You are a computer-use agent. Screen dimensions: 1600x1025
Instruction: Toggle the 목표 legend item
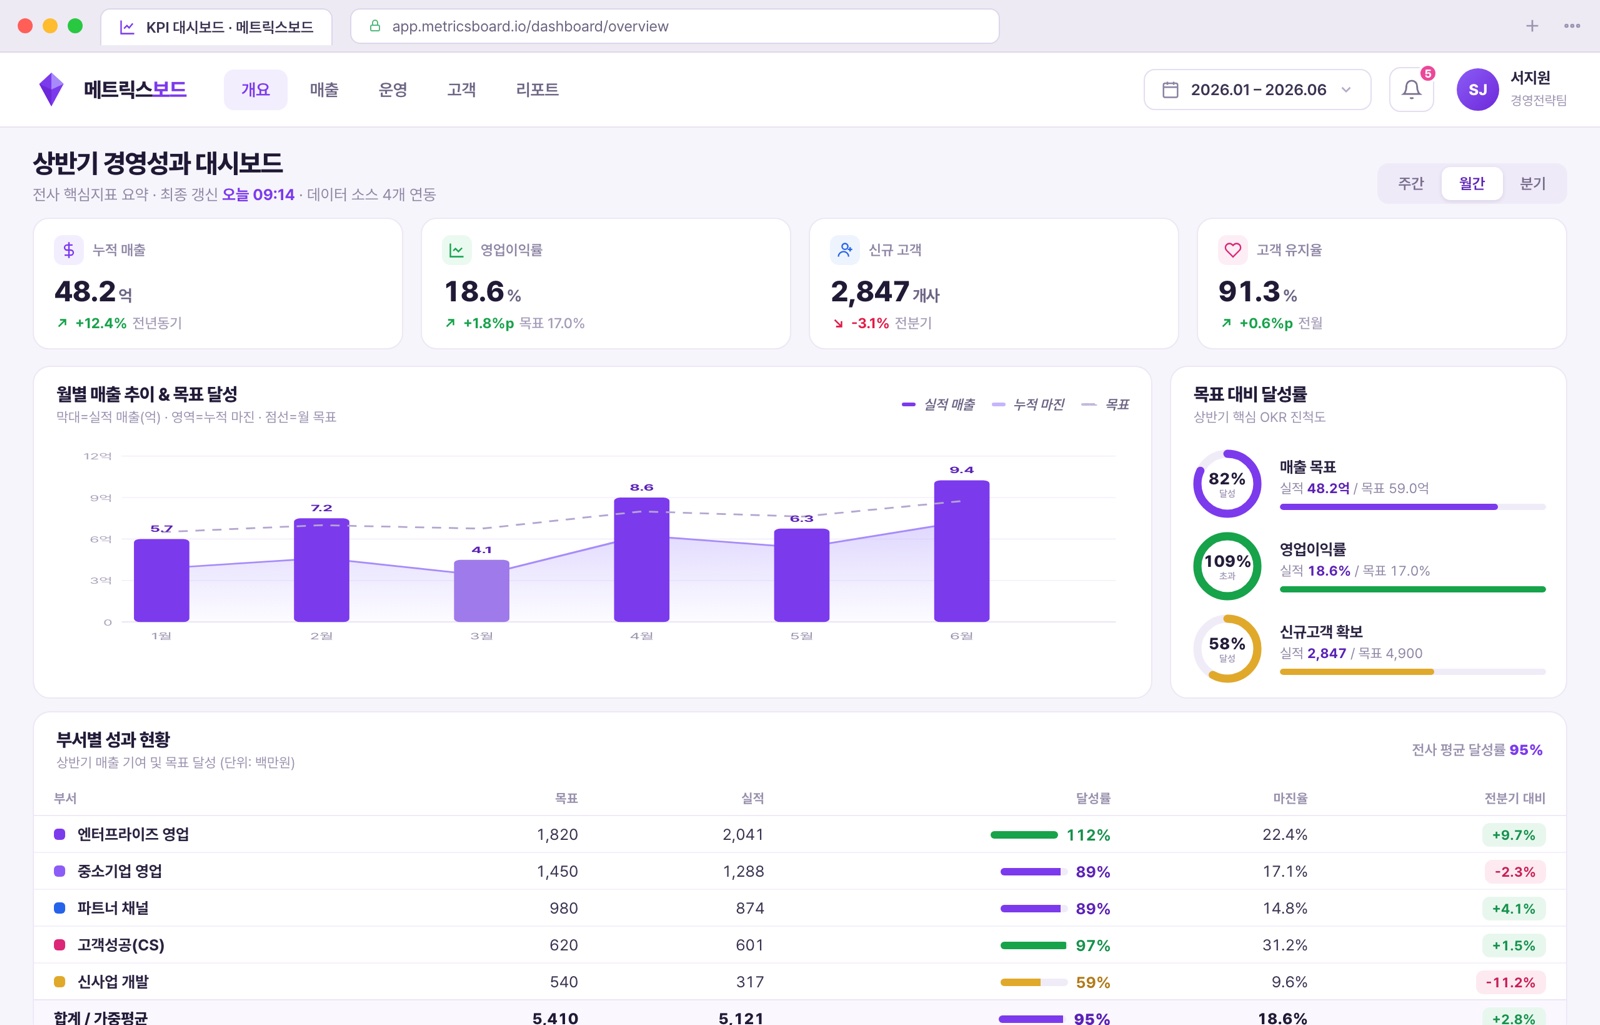pos(1105,404)
